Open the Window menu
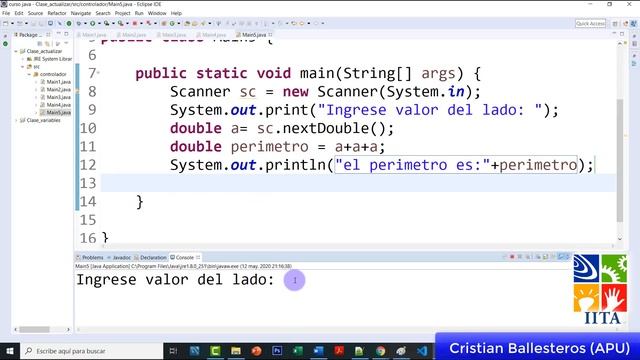Viewport: 640px width, 360px height. [157, 13]
